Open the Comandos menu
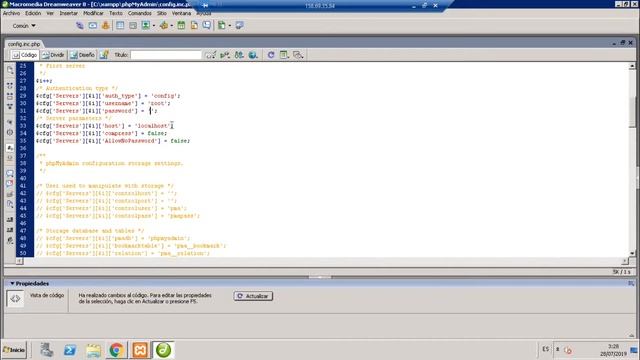This screenshot has width=640, height=360. click(140, 13)
